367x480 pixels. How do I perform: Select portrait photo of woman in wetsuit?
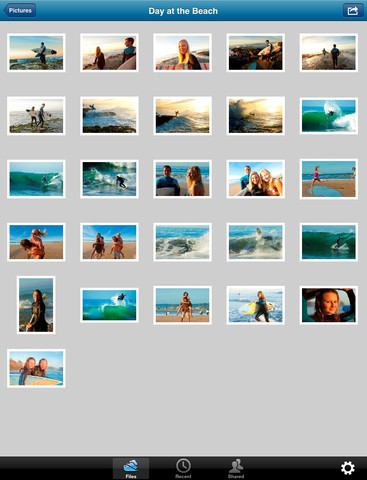click(x=36, y=305)
